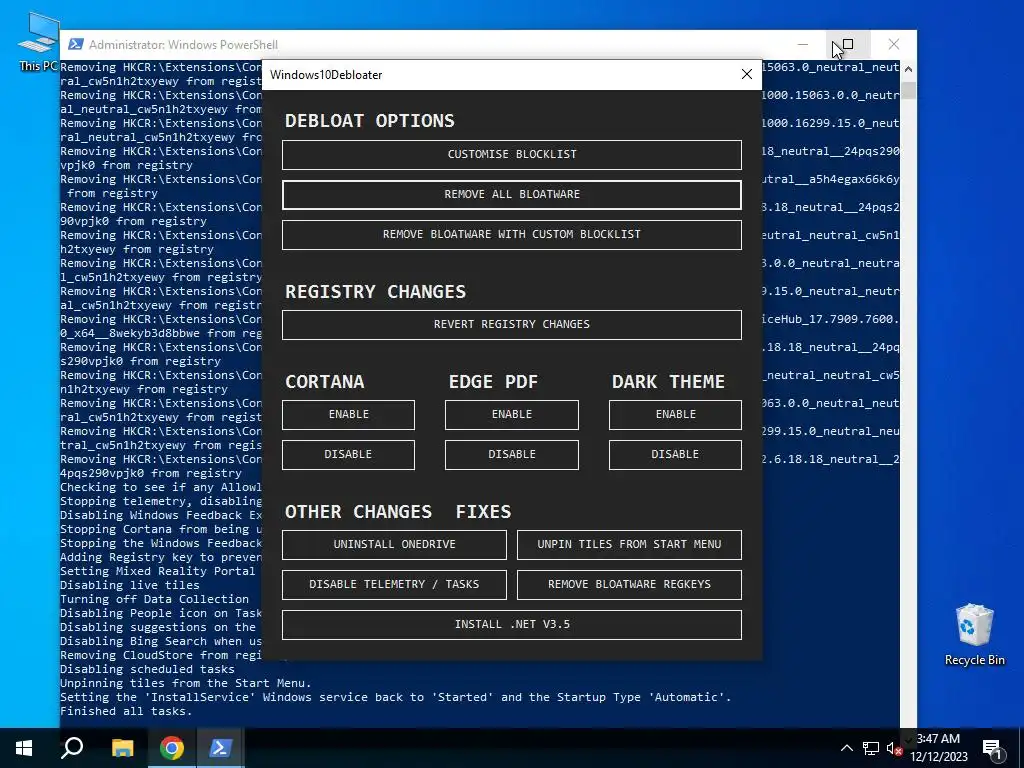Click Unpin Tiles From Start Menu

629,545
